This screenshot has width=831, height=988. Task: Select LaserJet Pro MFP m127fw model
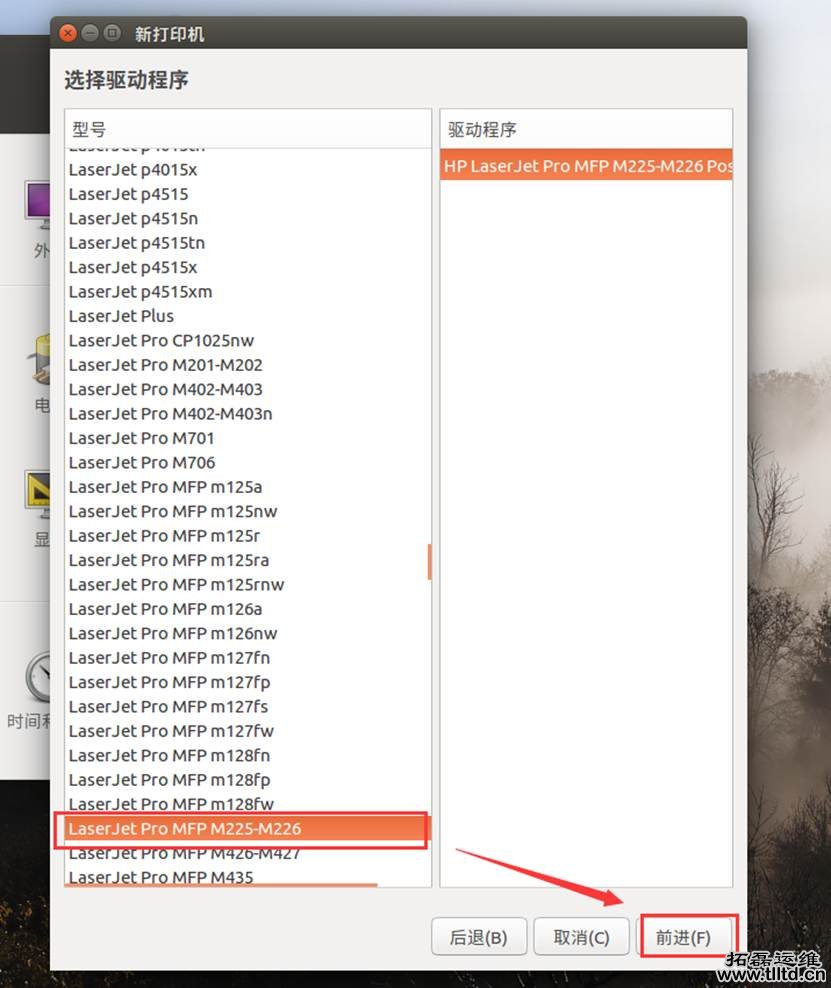171,730
